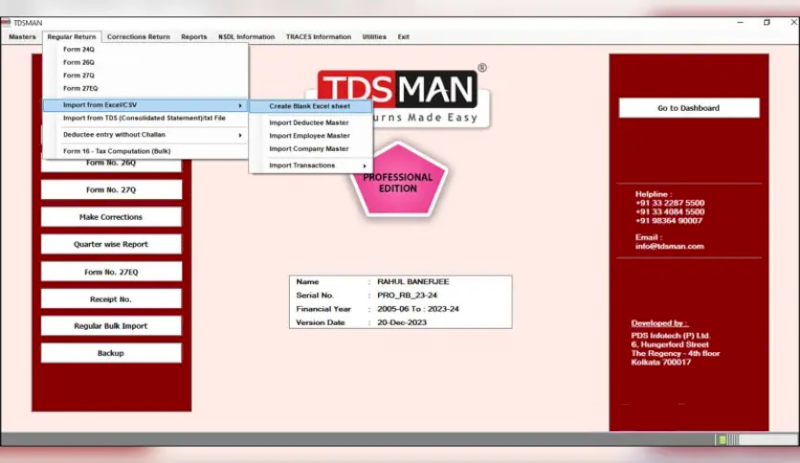Choose Create Blank Excel sheet
Viewport: 800px width, 463px height.
pos(311,106)
